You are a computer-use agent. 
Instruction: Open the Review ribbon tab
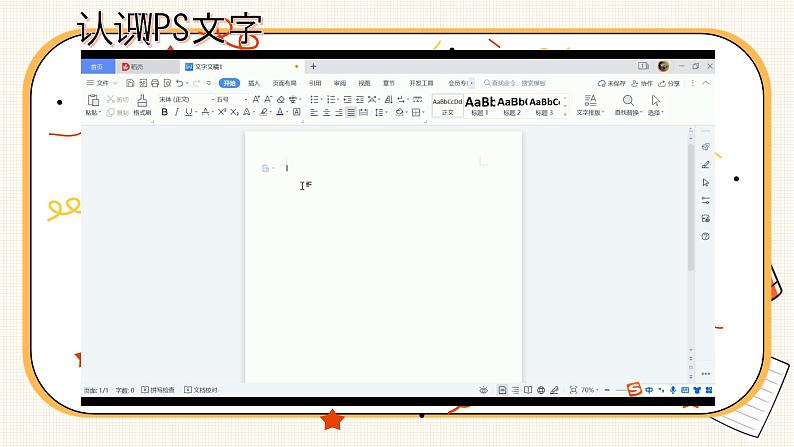(340, 83)
